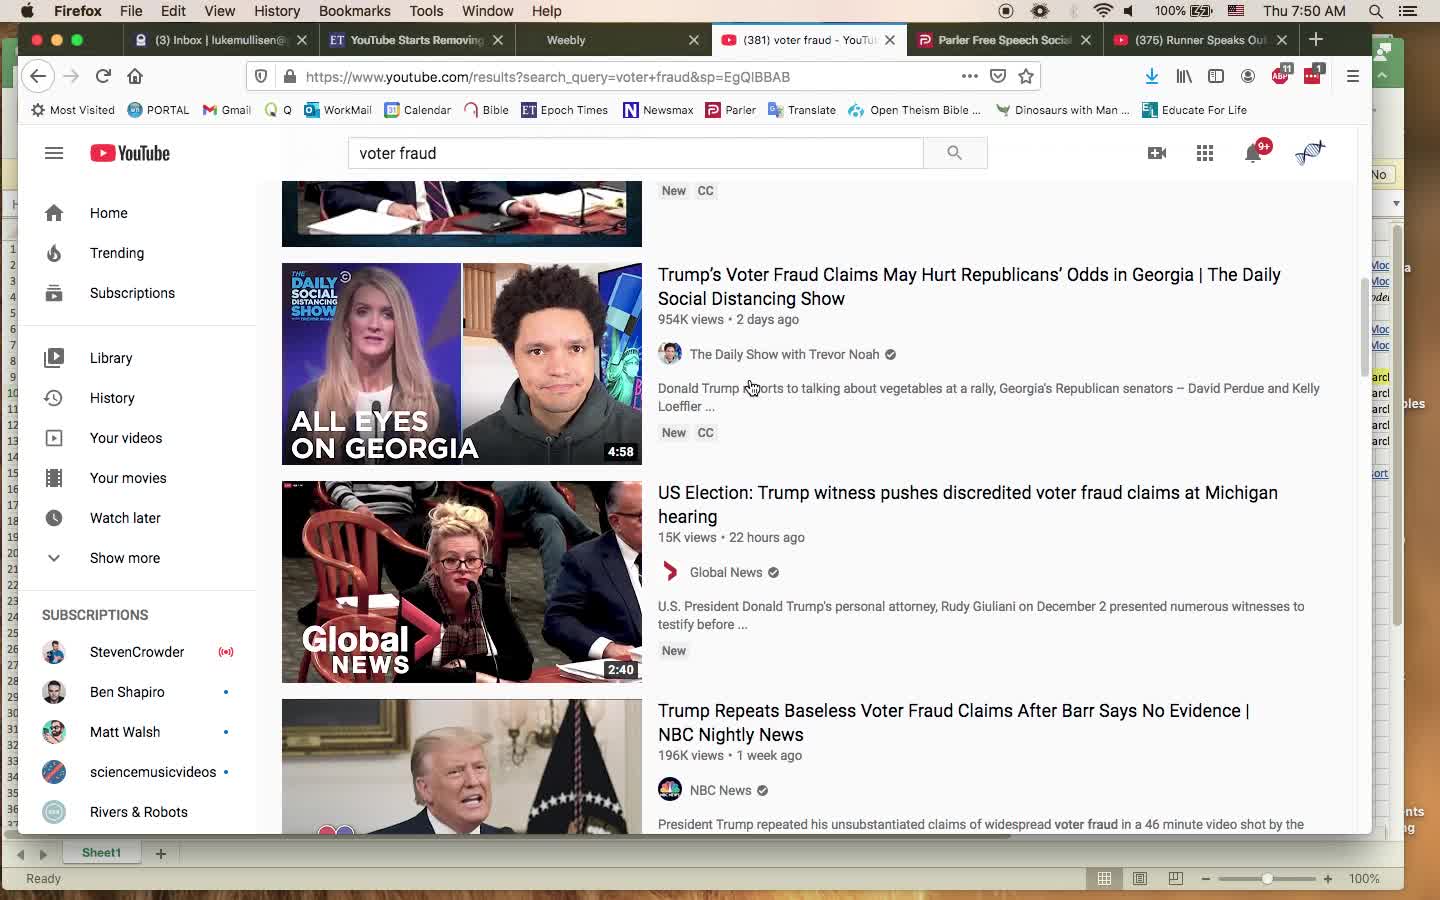Click the Firefox home icon

point(135,76)
